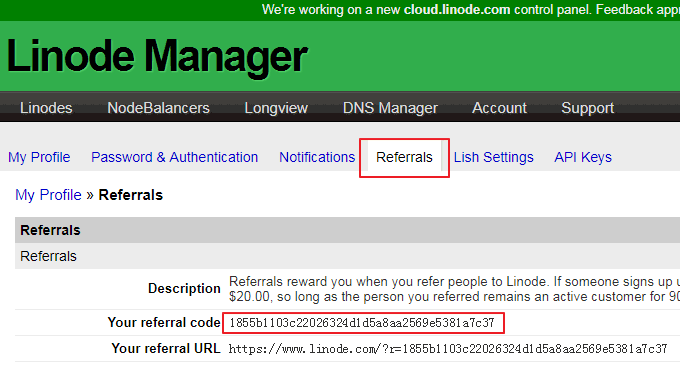
Task: Click the bold Referrals breadcrumb text
Action: pos(131,195)
